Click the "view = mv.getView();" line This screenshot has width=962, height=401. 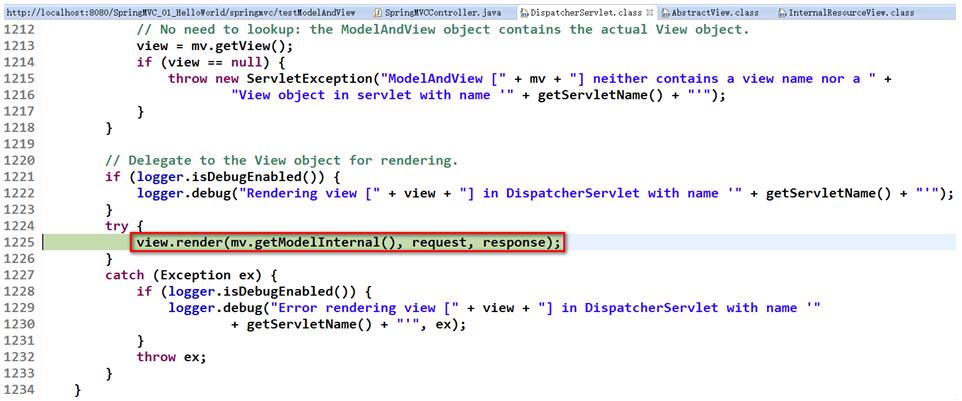coord(215,46)
